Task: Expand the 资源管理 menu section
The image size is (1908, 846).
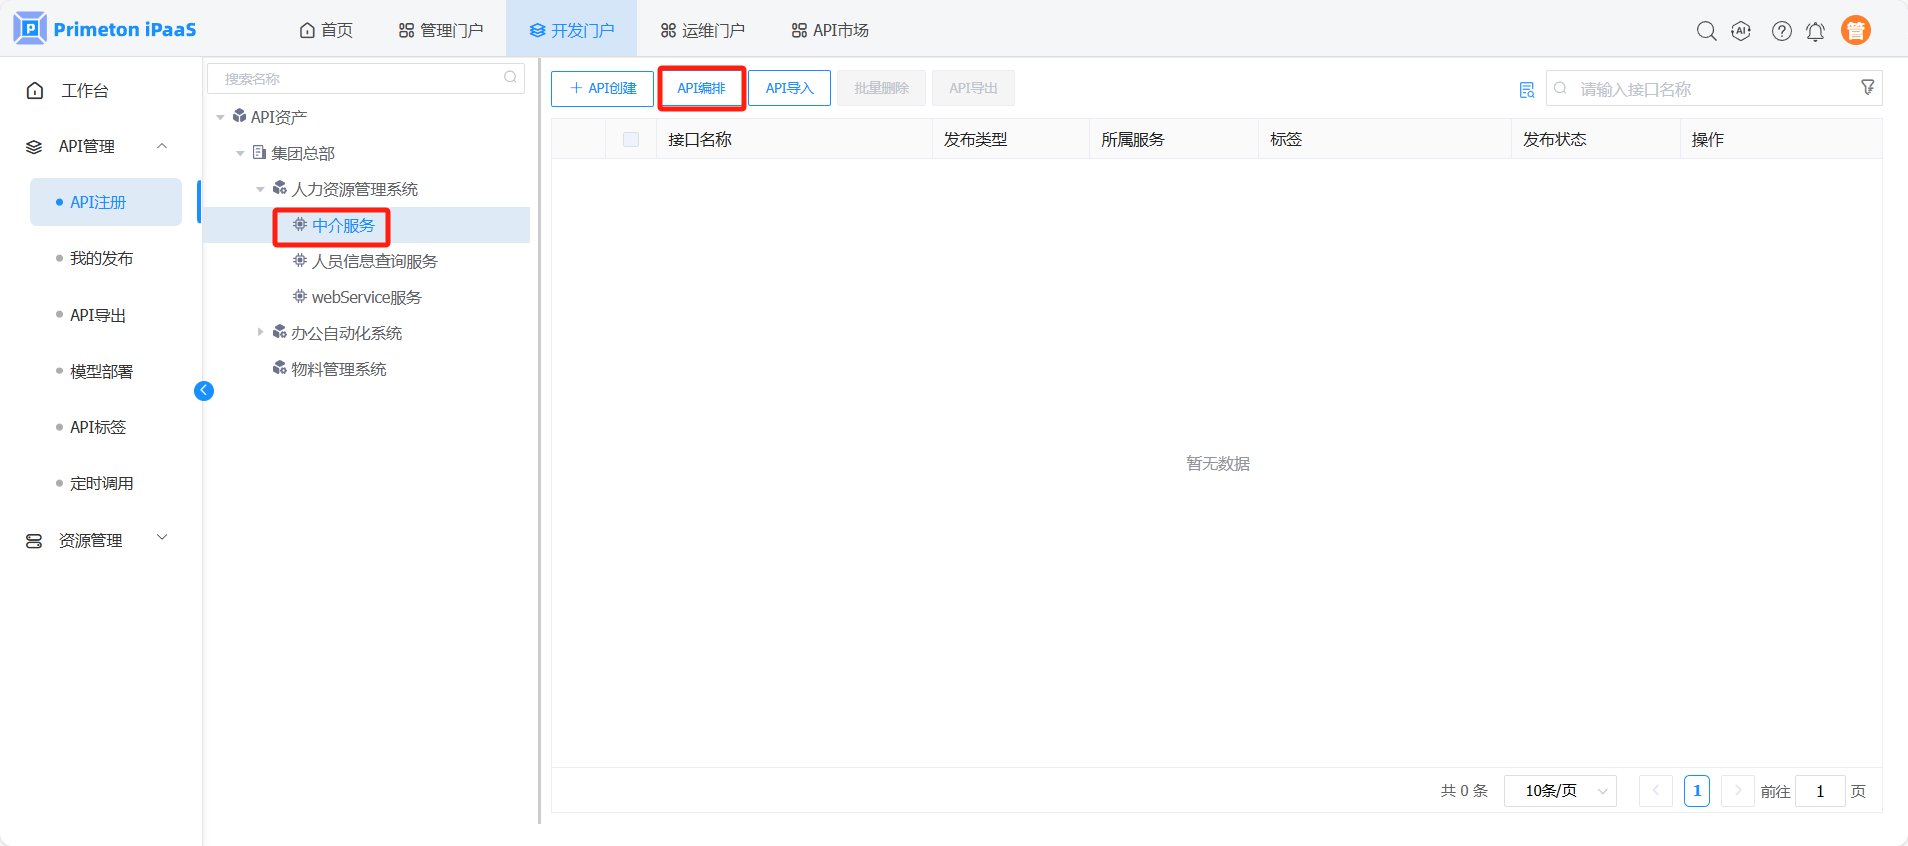Action: pyautogui.click(x=162, y=539)
